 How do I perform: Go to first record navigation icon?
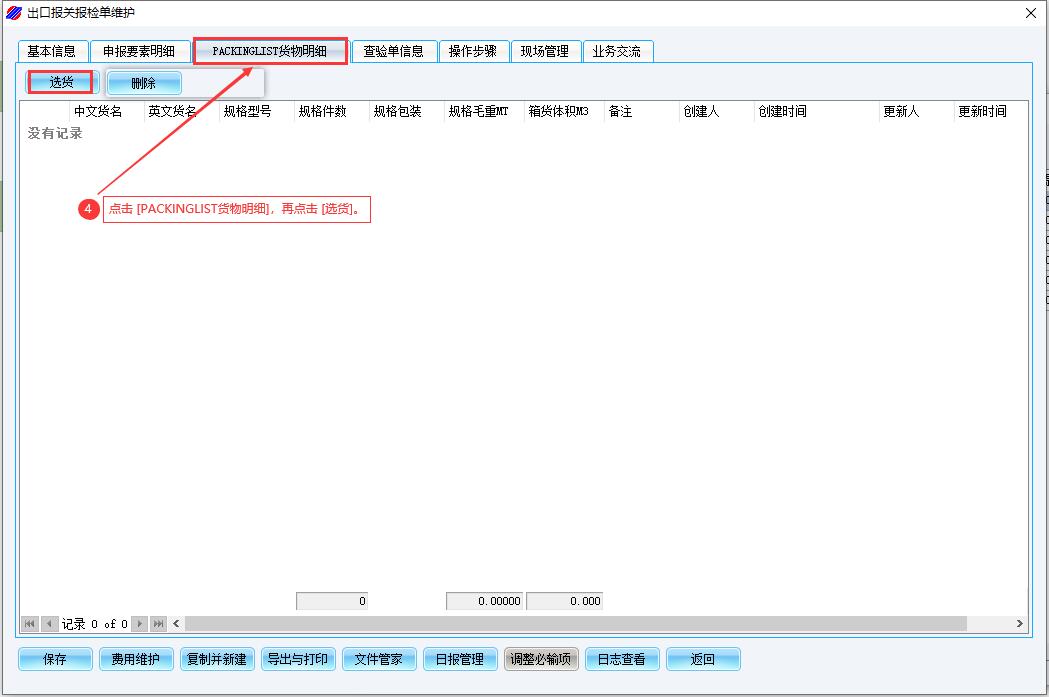(x=30, y=624)
